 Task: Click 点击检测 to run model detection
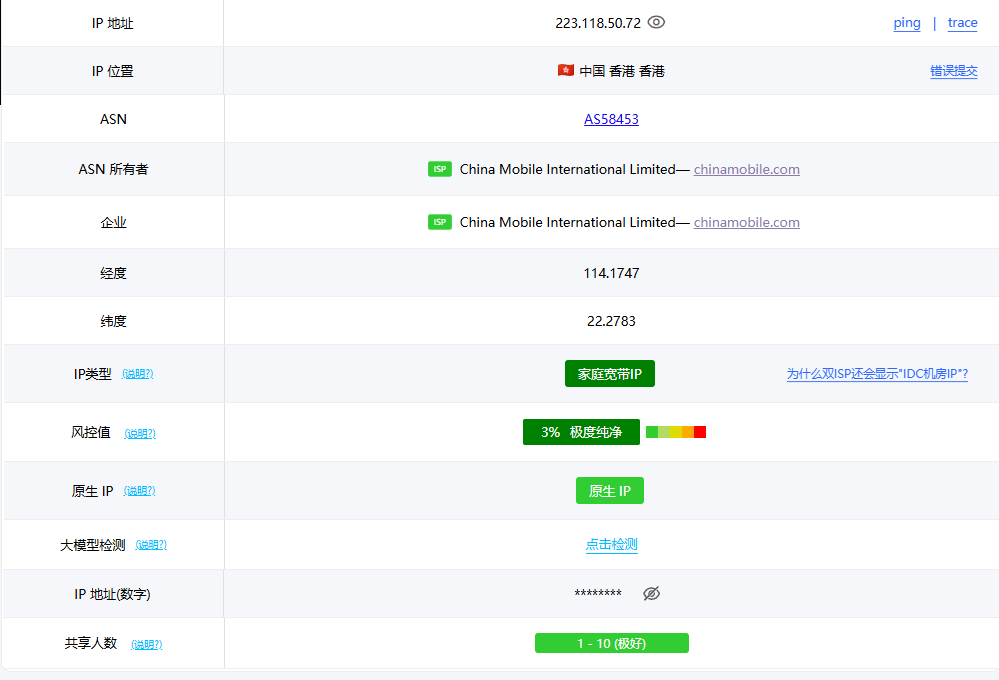[x=611, y=545]
